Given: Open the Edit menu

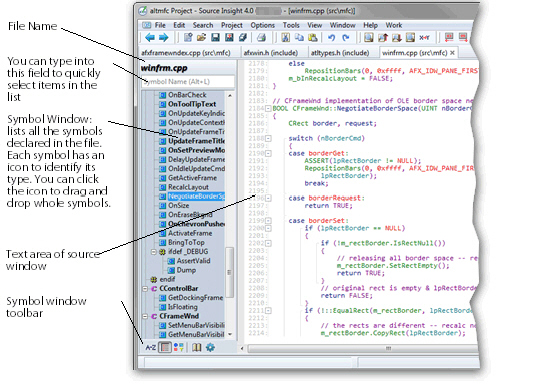Looking at the screenshot, I should tap(179, 25).
